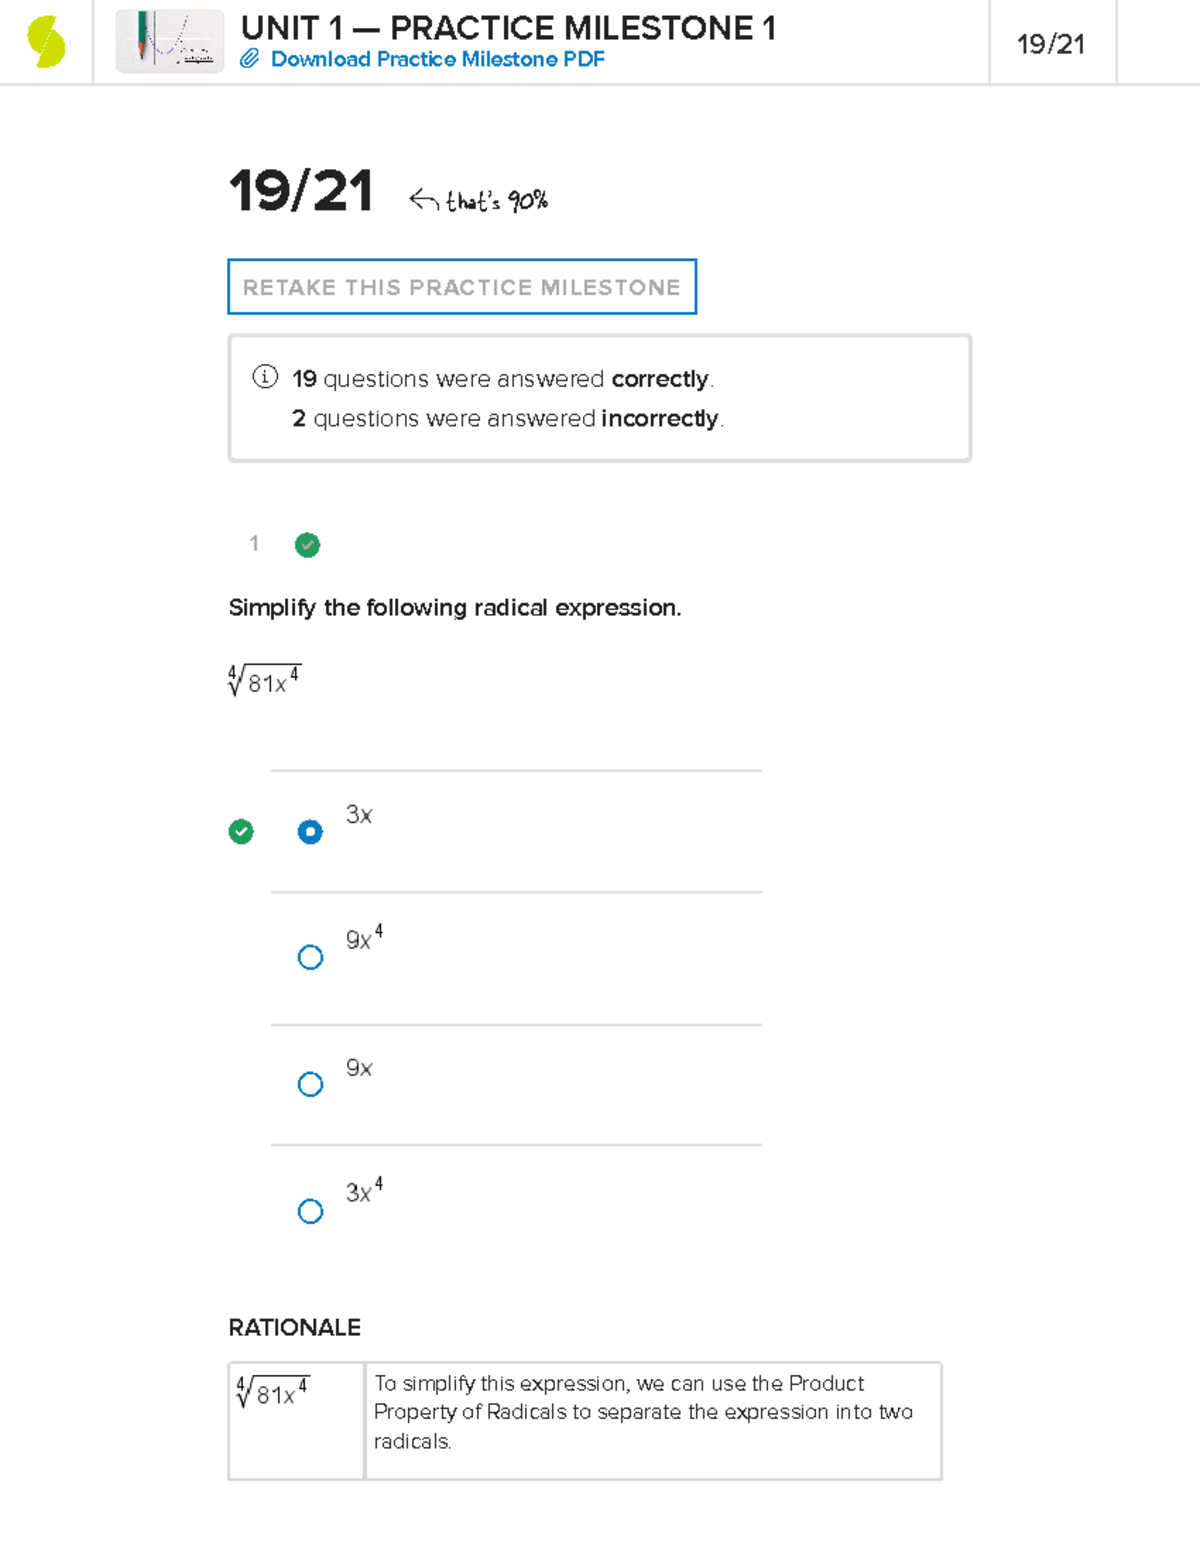The height and width of the screenshot is (1553, 1200).
Task: Choose the 9x⁴ answer radio button
Action: (310, 958)
